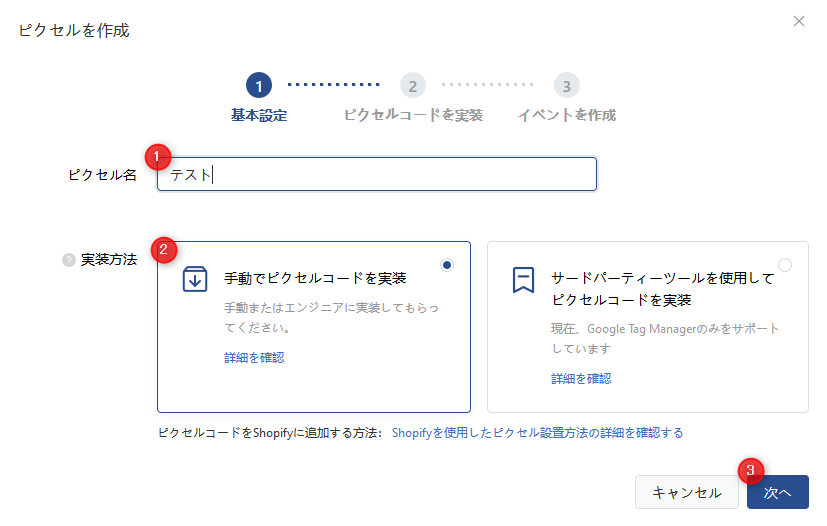Click red annotation badge number 3
The image size is (827, 526).
tap(751, 470)
